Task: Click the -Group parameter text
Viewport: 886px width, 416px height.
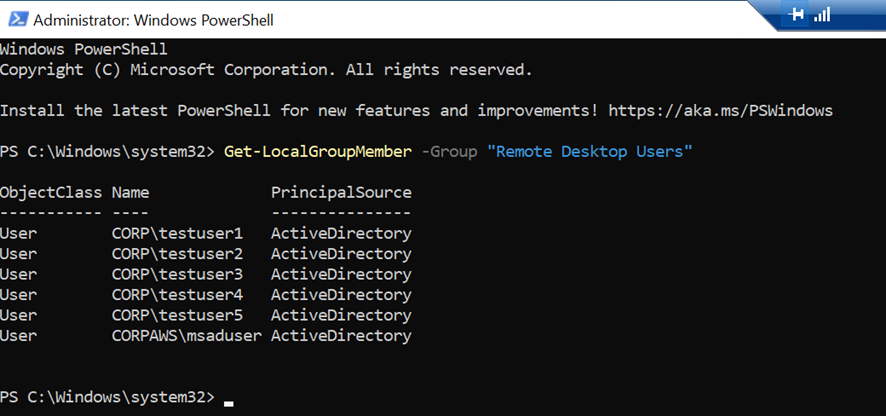Action: (x=450, y=152)
